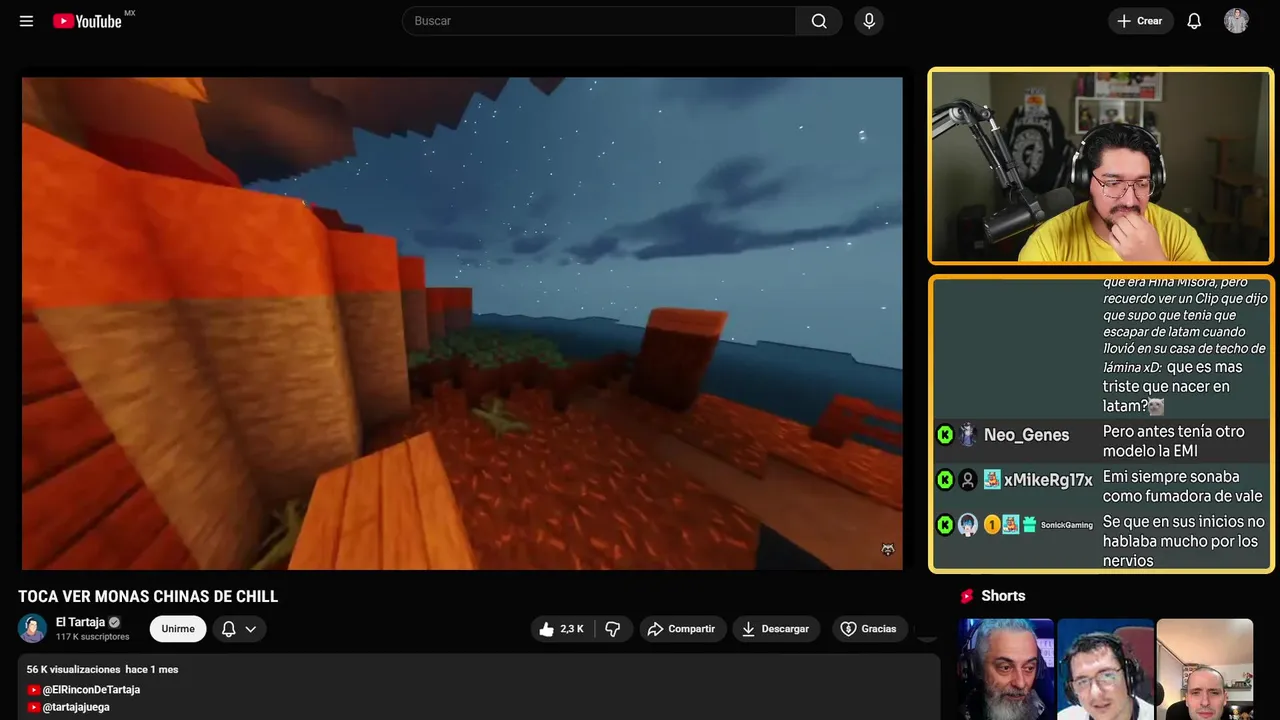Click the magnifying glass search button
Screen dimensions: 1280x720
pos(819,21)
